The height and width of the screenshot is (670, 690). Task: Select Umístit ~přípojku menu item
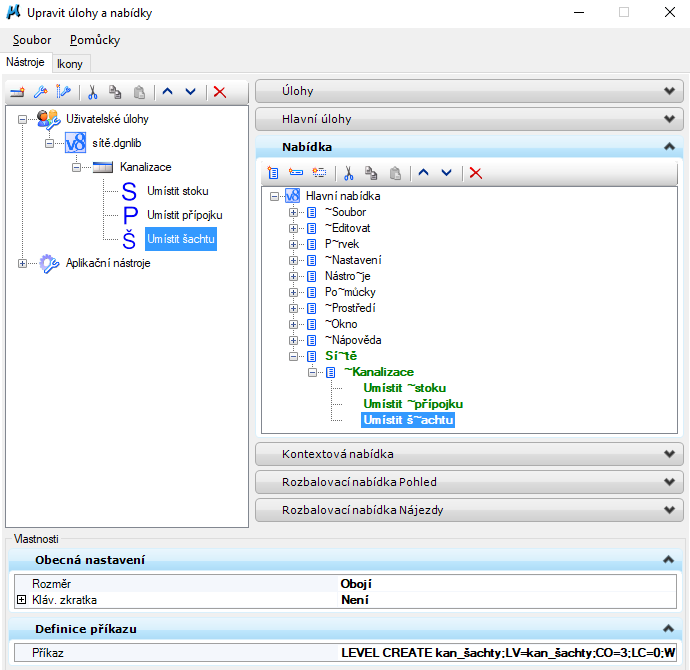tap(413, 404)
